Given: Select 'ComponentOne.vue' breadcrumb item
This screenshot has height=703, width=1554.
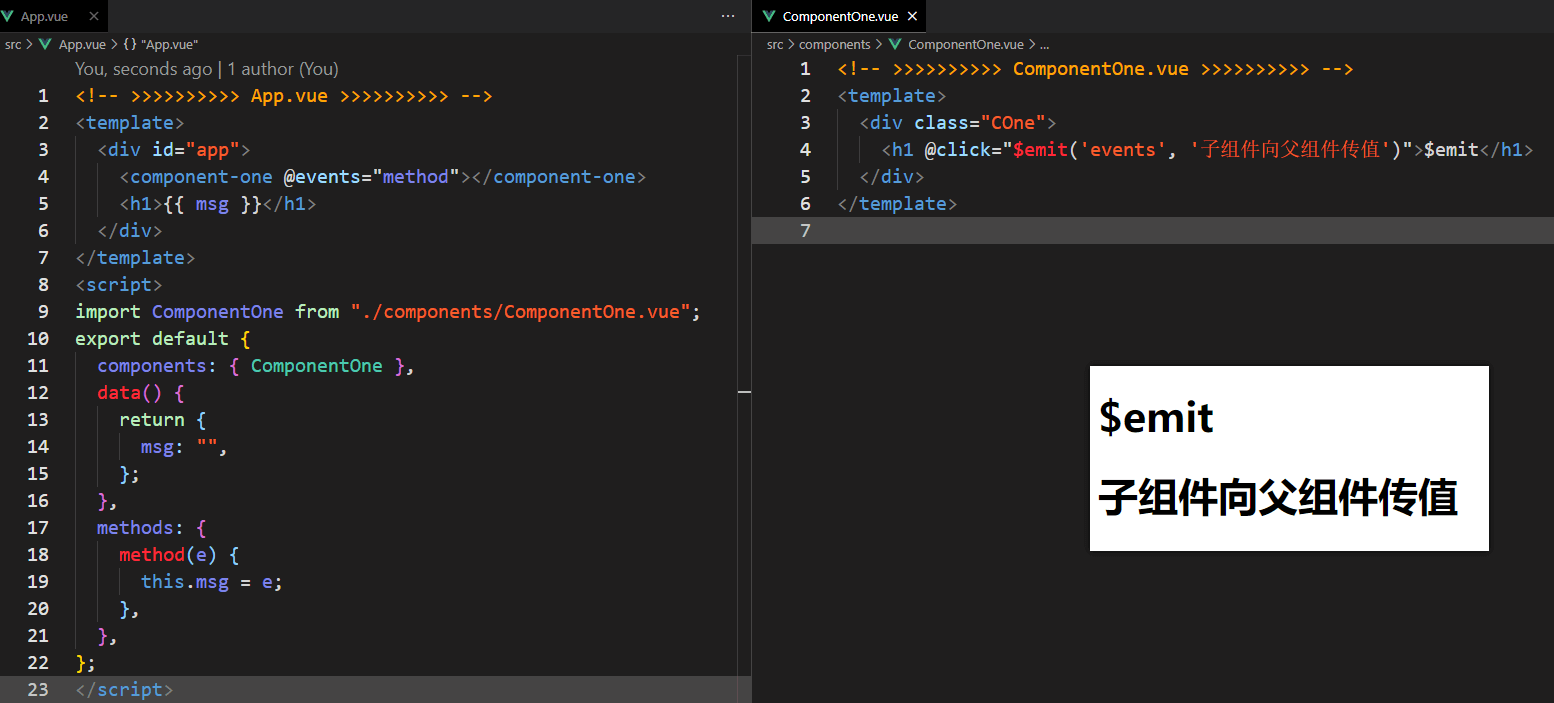Looking at the screenshot, I should pyautogui.click(x=966, y=44).
